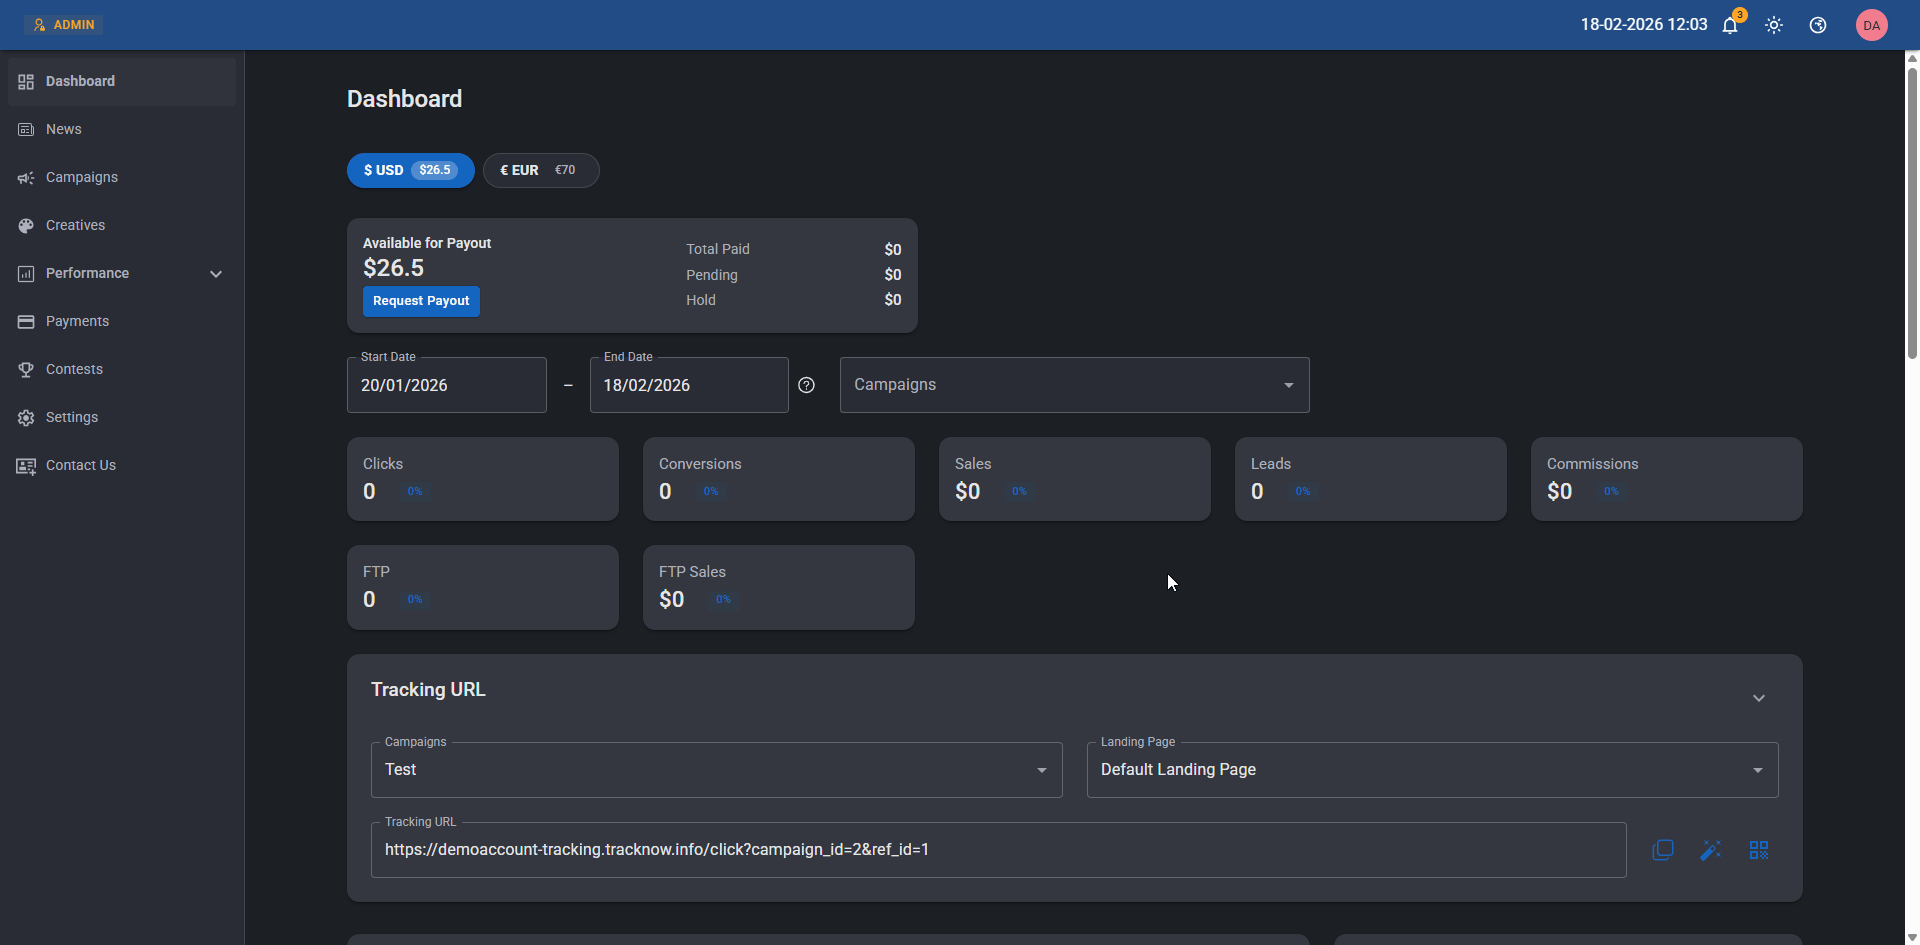
Task: Switch to the EUR currency chip
Action: click(540, 170)
